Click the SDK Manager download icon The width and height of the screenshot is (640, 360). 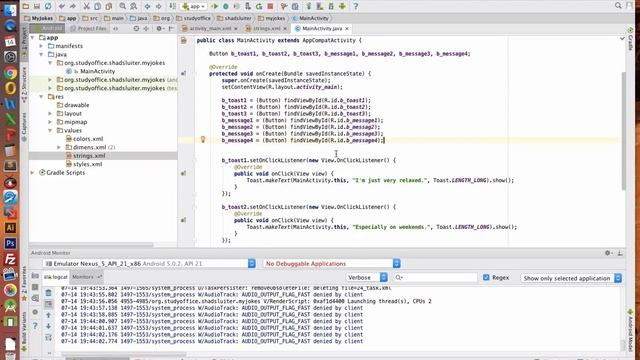(x=331, y=6)
